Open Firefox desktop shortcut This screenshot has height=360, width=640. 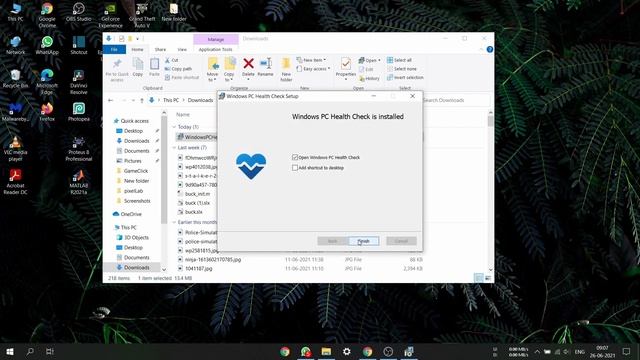[47, 112]
